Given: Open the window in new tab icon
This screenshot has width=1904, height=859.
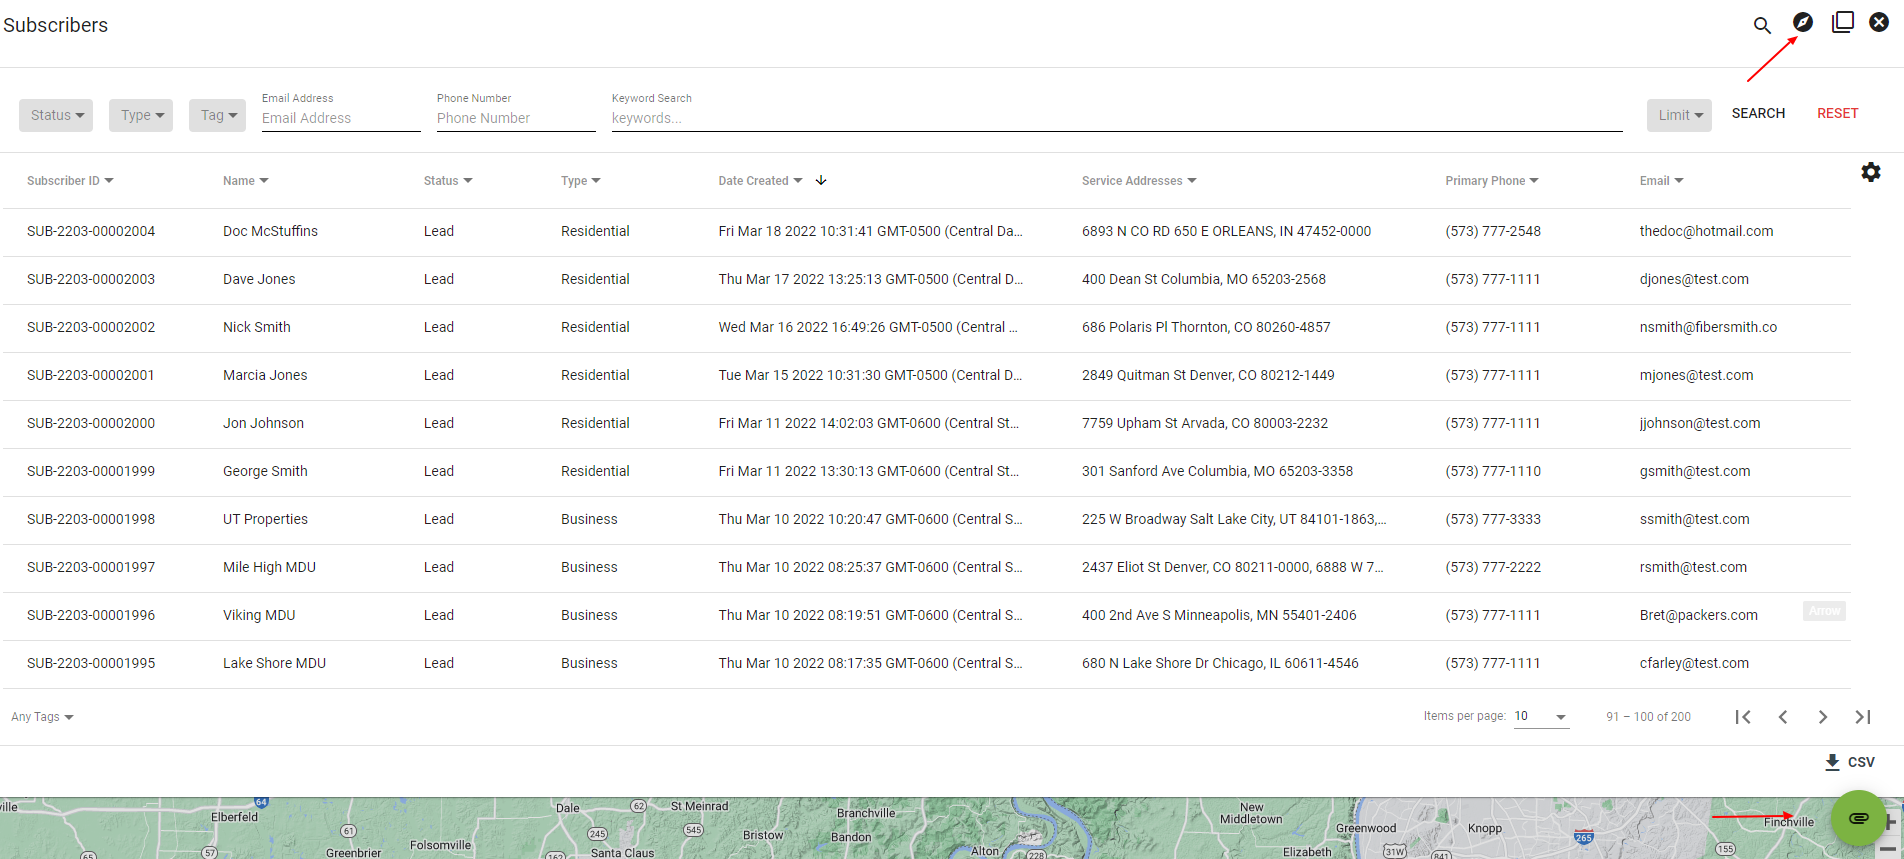Looking at the screenshot, I should point(1842,22).
